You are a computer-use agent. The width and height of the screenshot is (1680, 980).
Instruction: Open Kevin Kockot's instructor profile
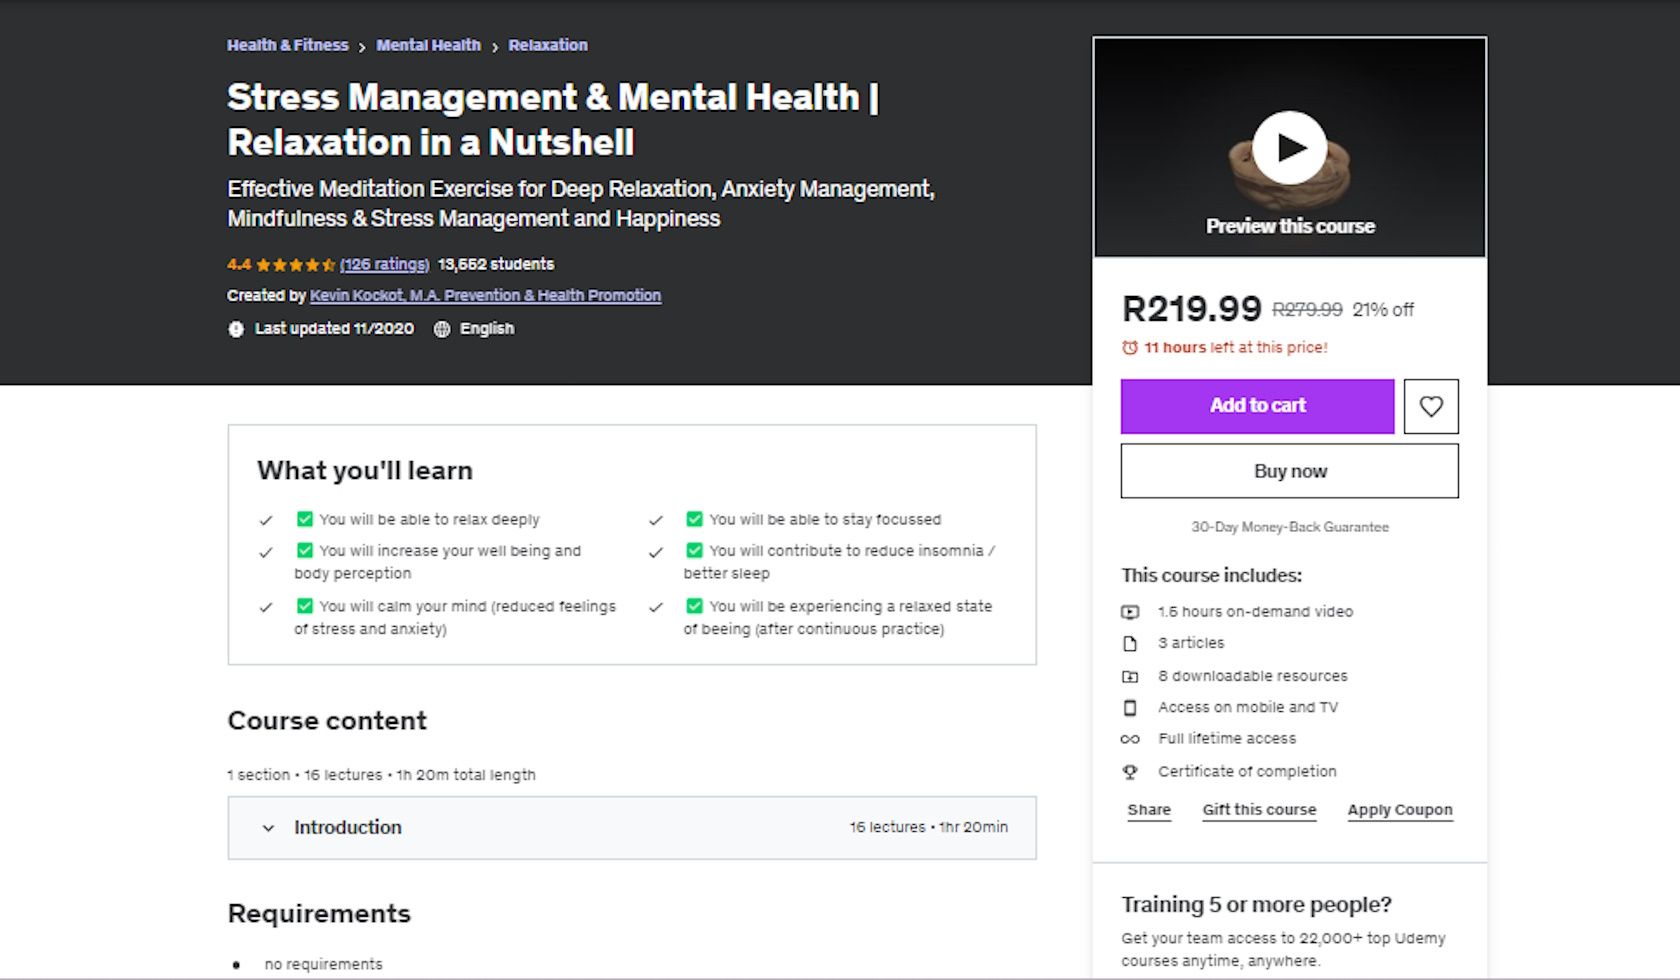[x=484, y=295]
